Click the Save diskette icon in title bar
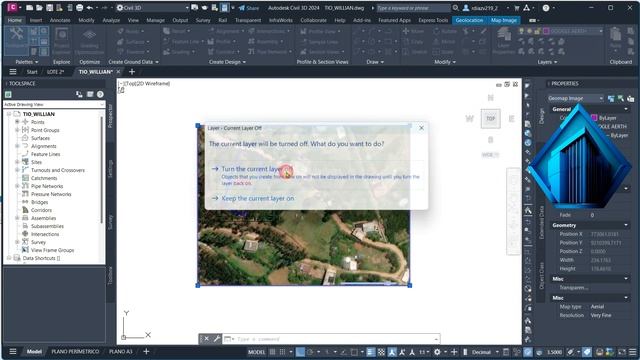This screenshot has height=360, width=640. point(49,8)
